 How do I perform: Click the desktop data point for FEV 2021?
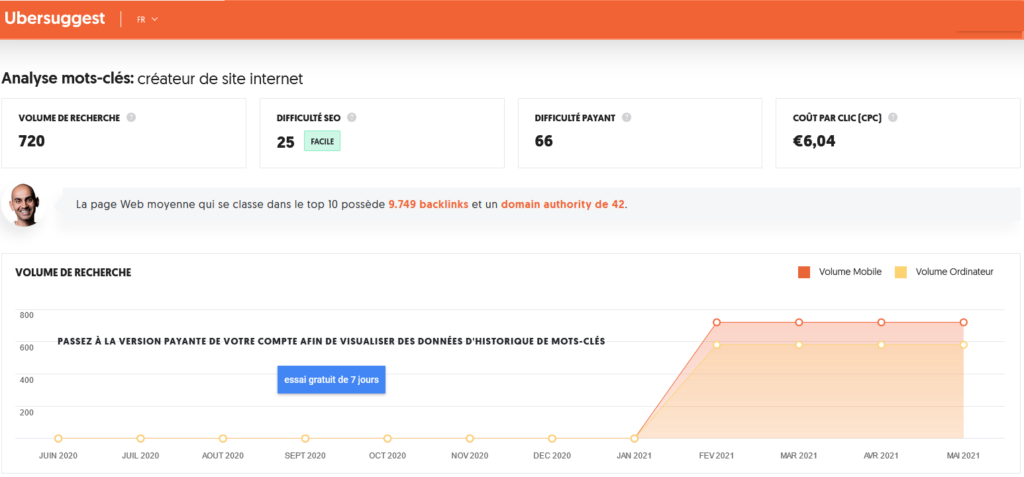click(716, 344)
